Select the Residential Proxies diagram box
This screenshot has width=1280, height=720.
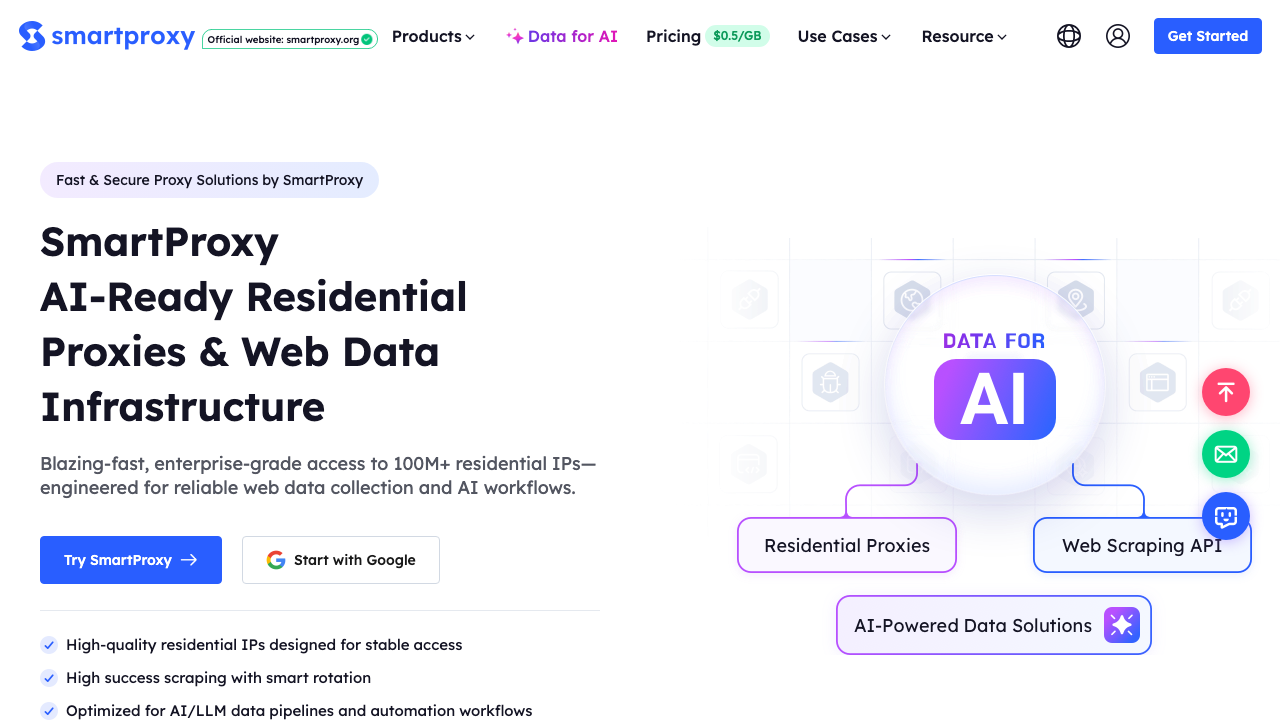847,545
